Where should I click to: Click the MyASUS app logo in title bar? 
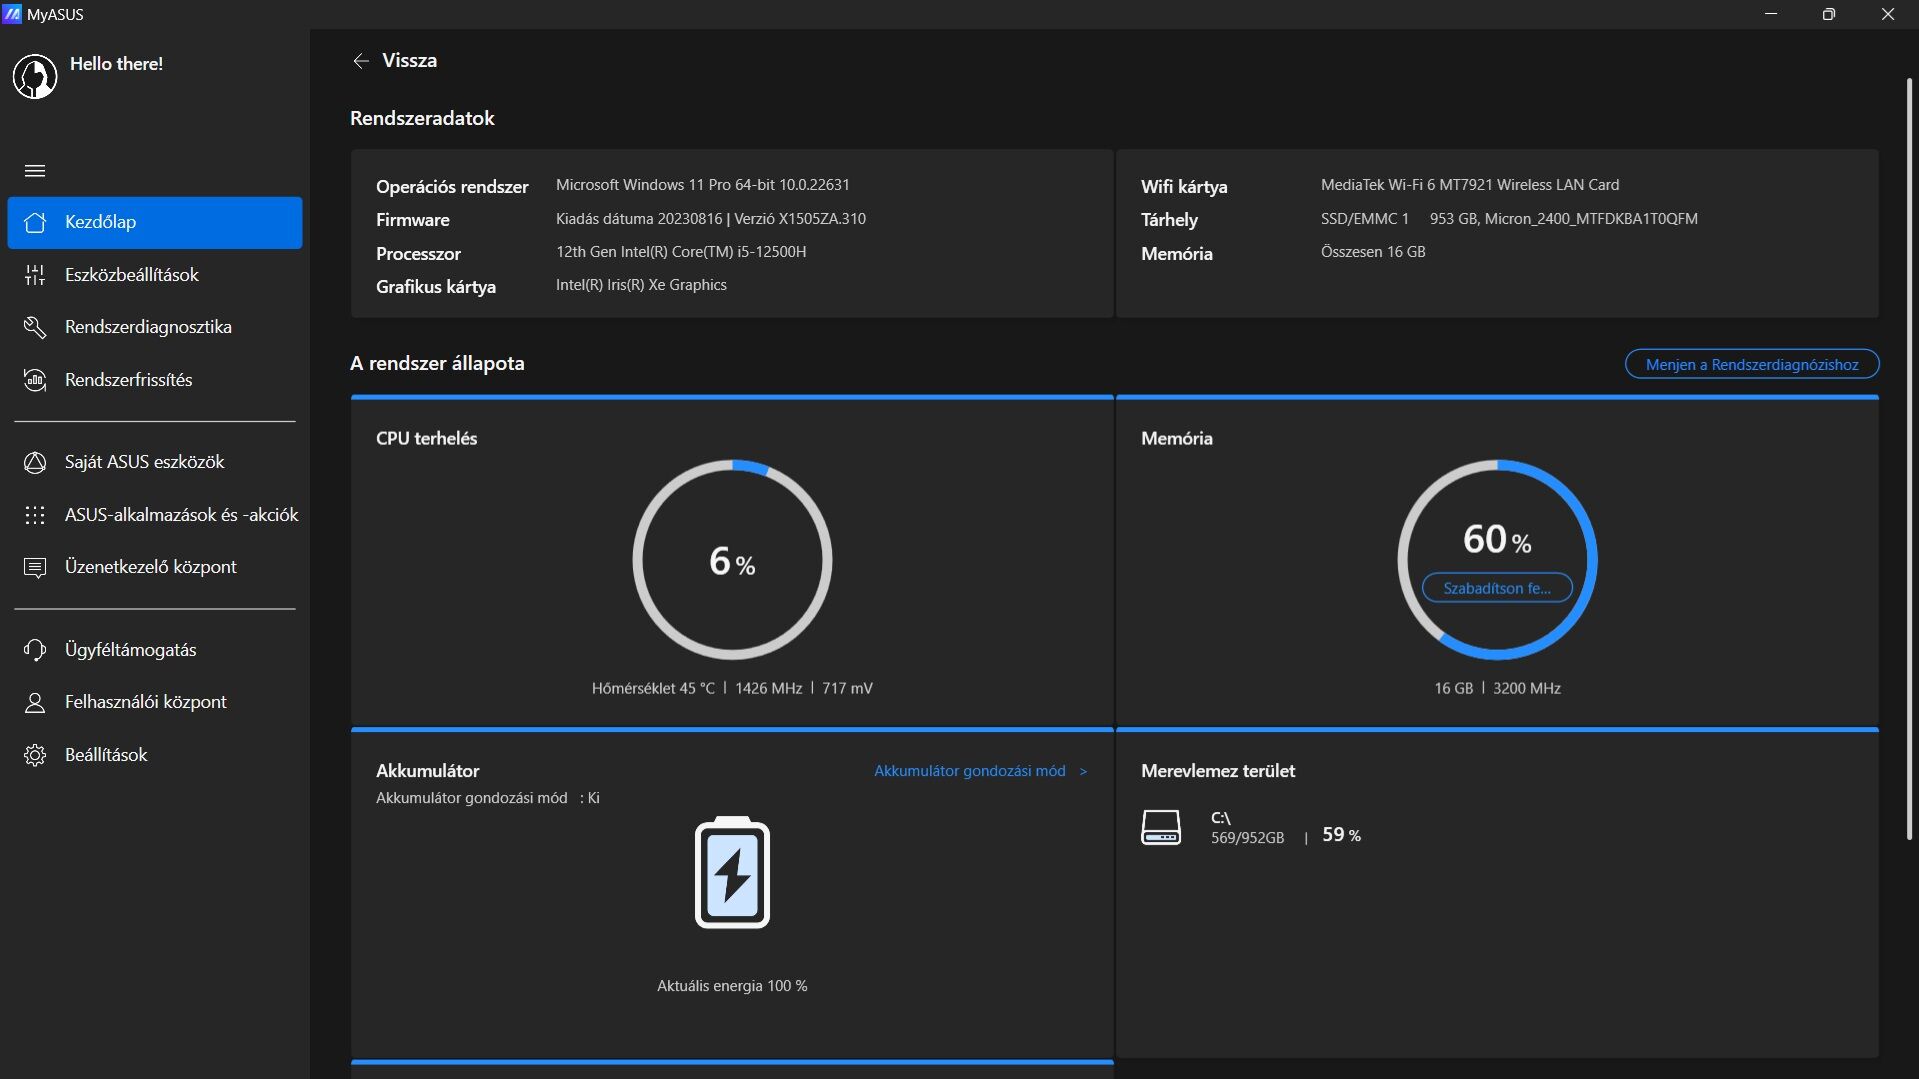pos(12,14)
